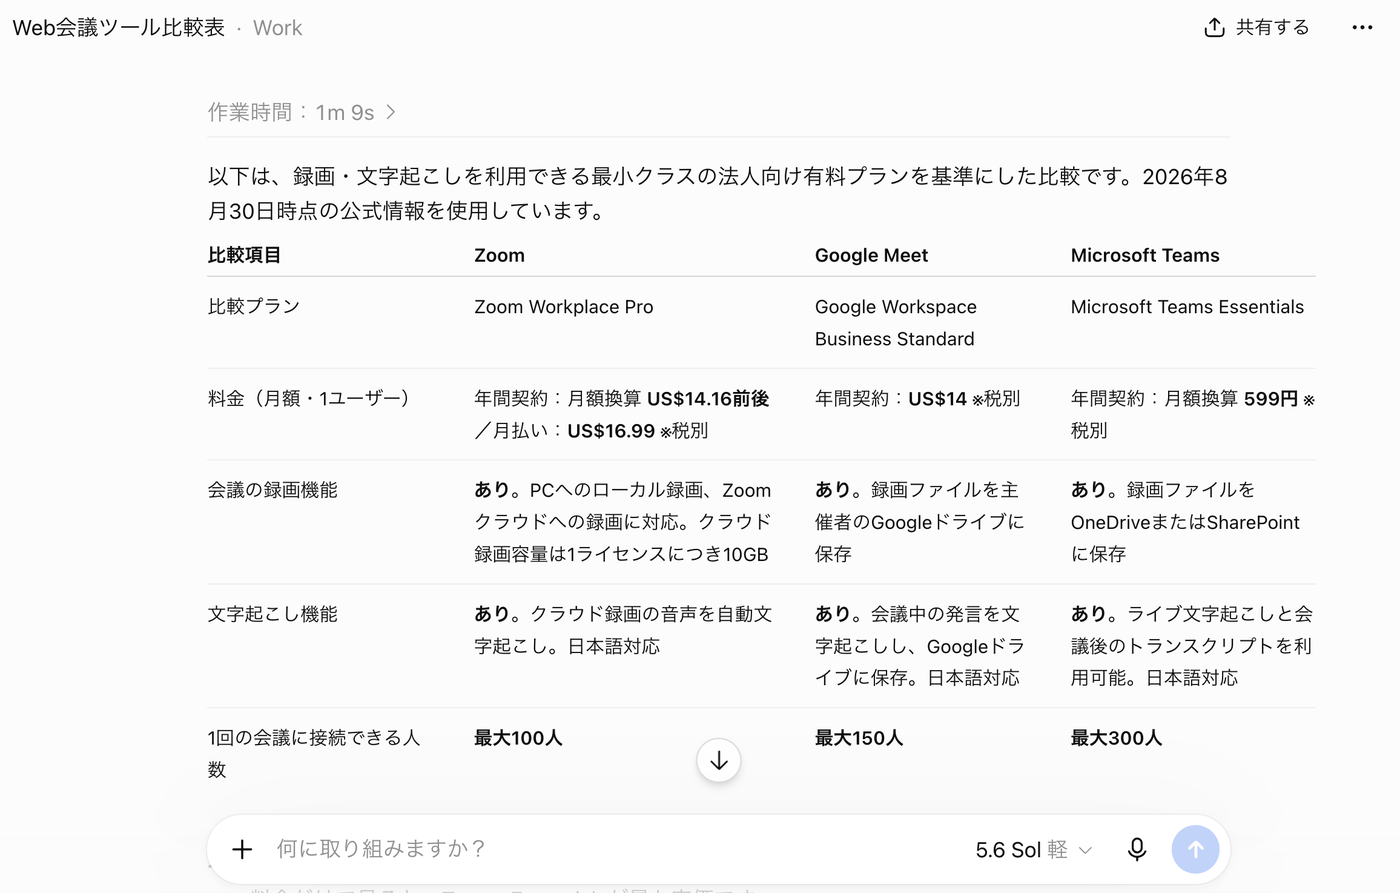Click Google Workspace Business Standard cell
Screen dimensions: 1400x893
896,323
